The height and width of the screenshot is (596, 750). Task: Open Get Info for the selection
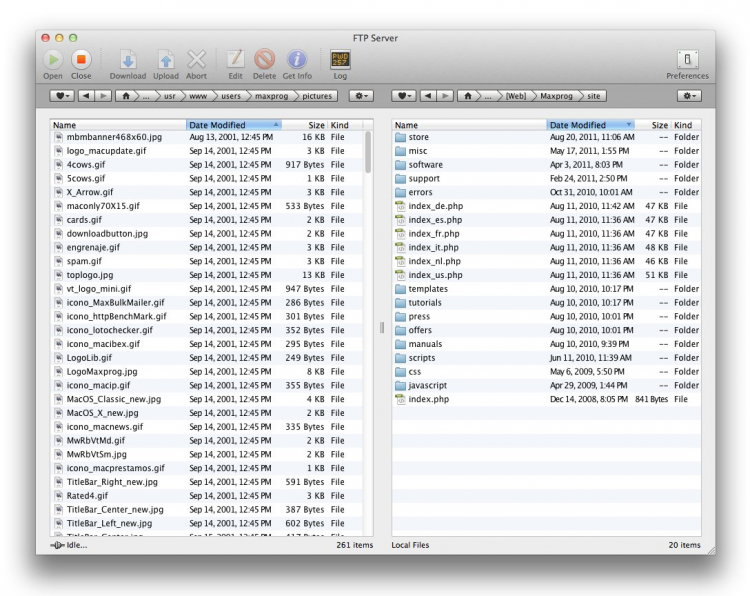click(297, 60)
